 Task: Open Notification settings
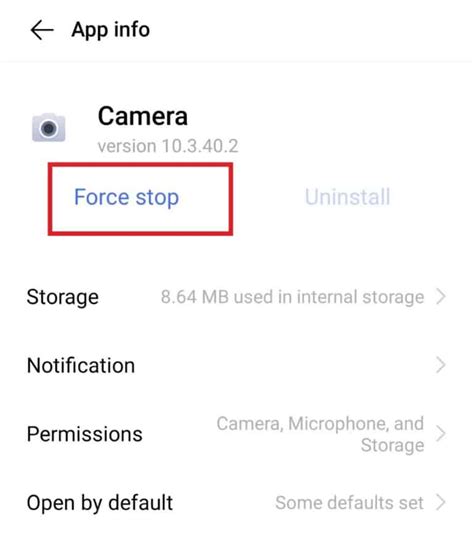point(237,365)
